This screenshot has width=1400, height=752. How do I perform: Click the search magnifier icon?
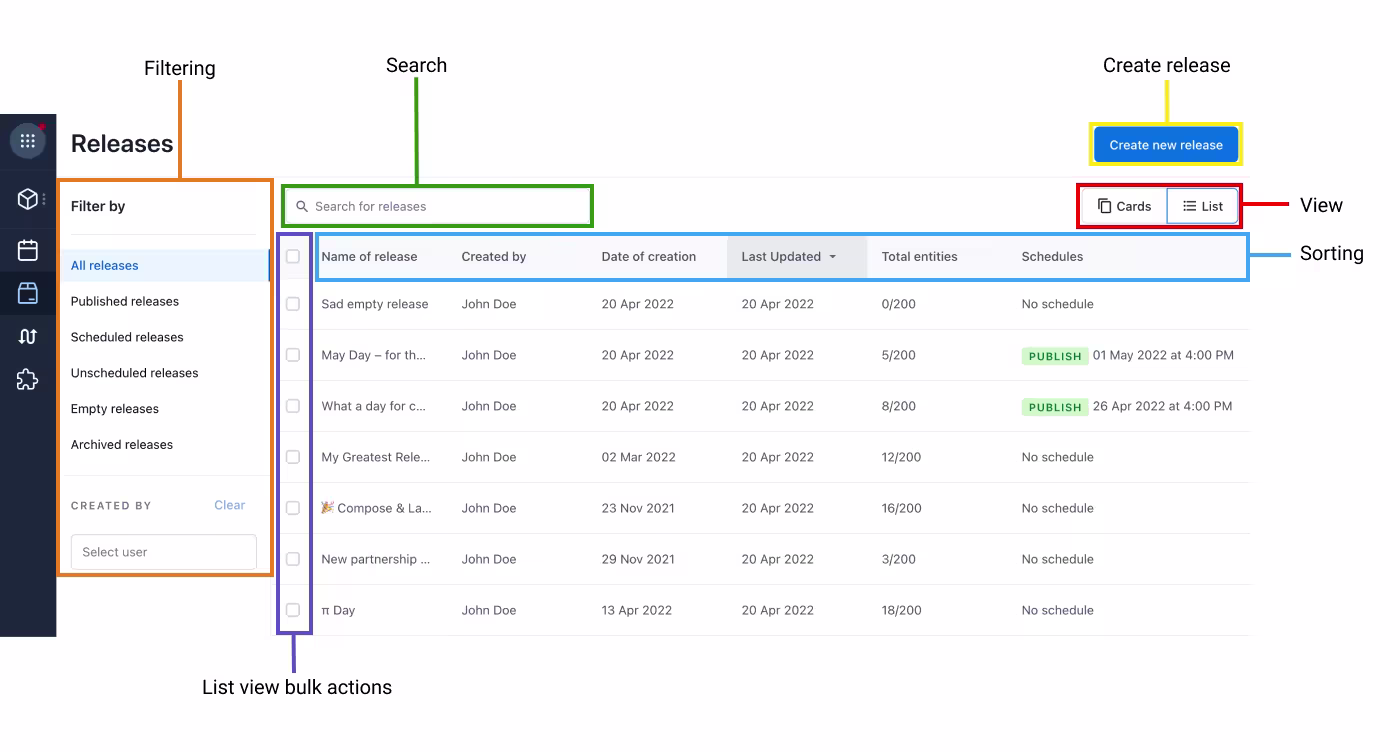[x=302, y=207]
